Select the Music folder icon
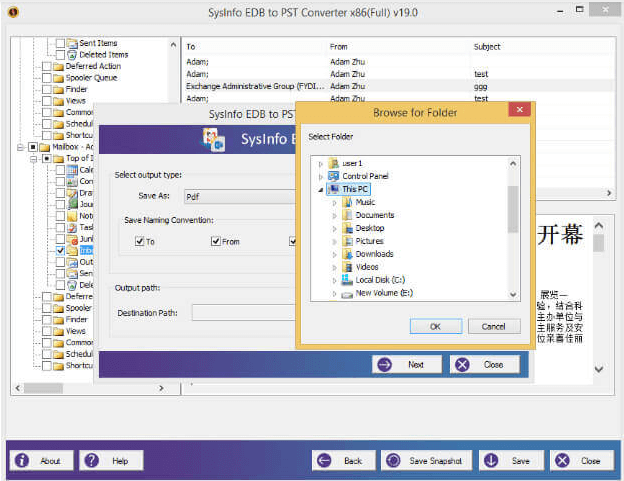Screen dimensions: 624x481 click(x=346, y=202)
